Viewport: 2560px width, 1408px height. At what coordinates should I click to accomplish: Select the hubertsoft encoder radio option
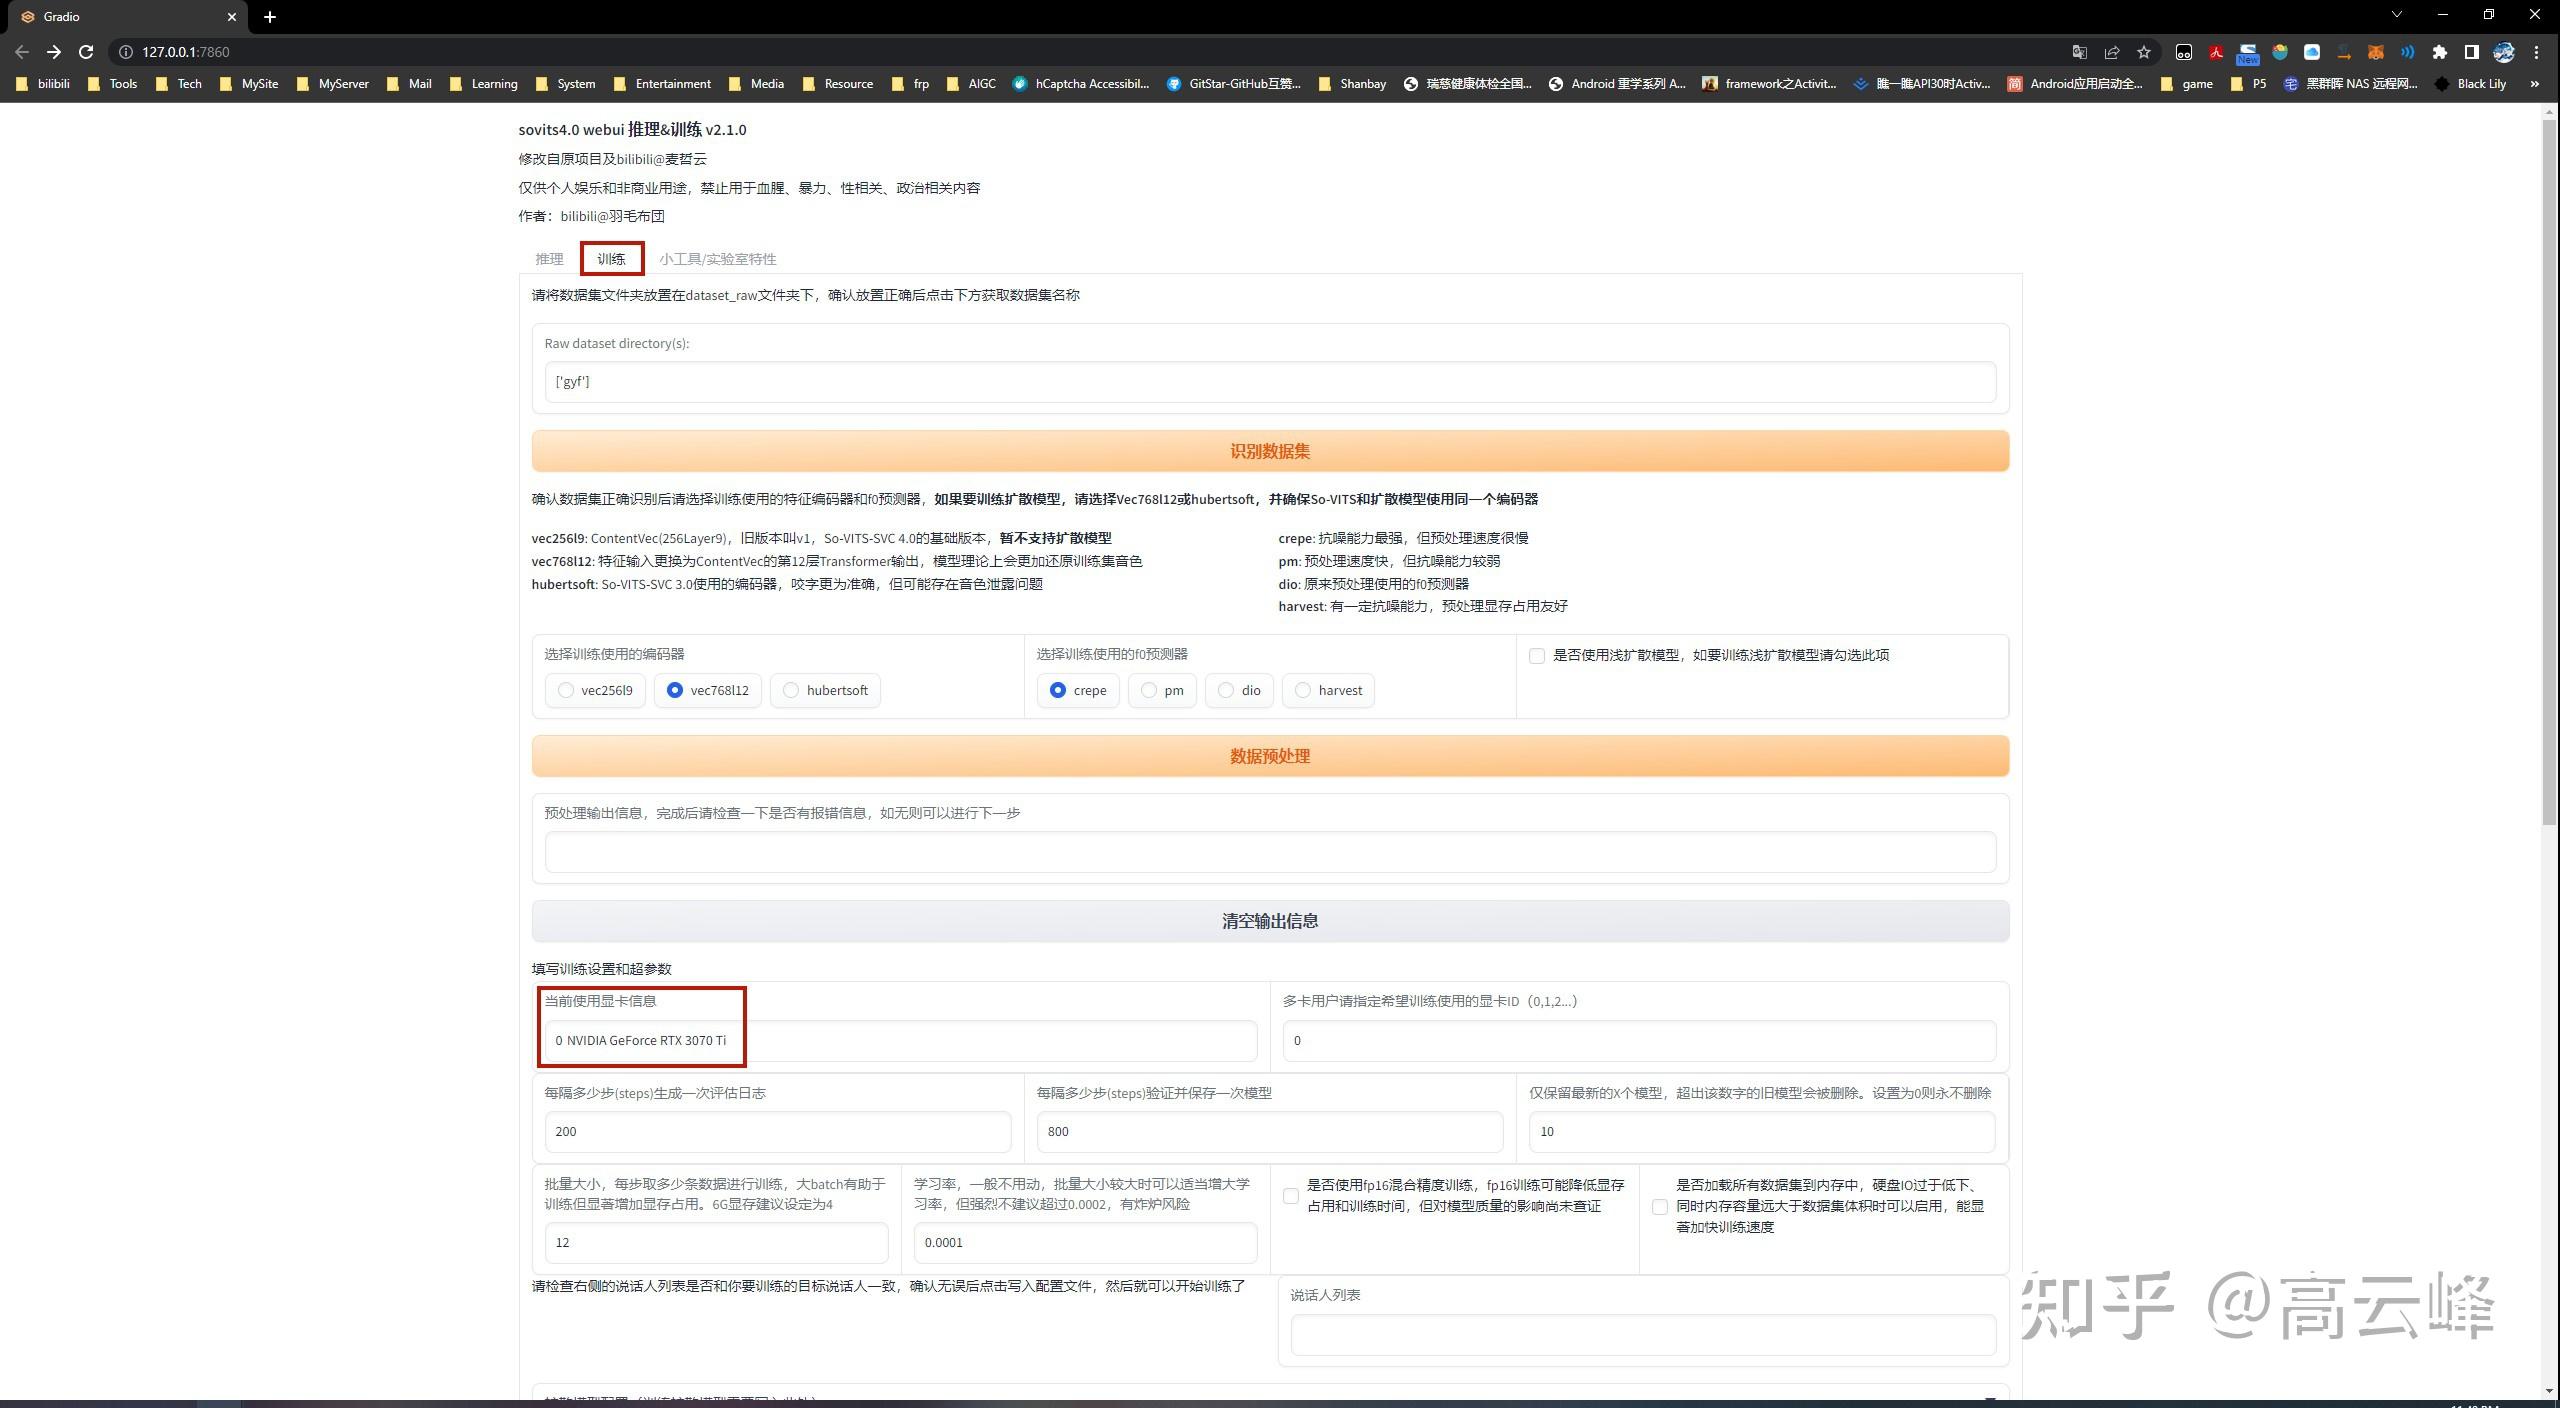point(791,690)
